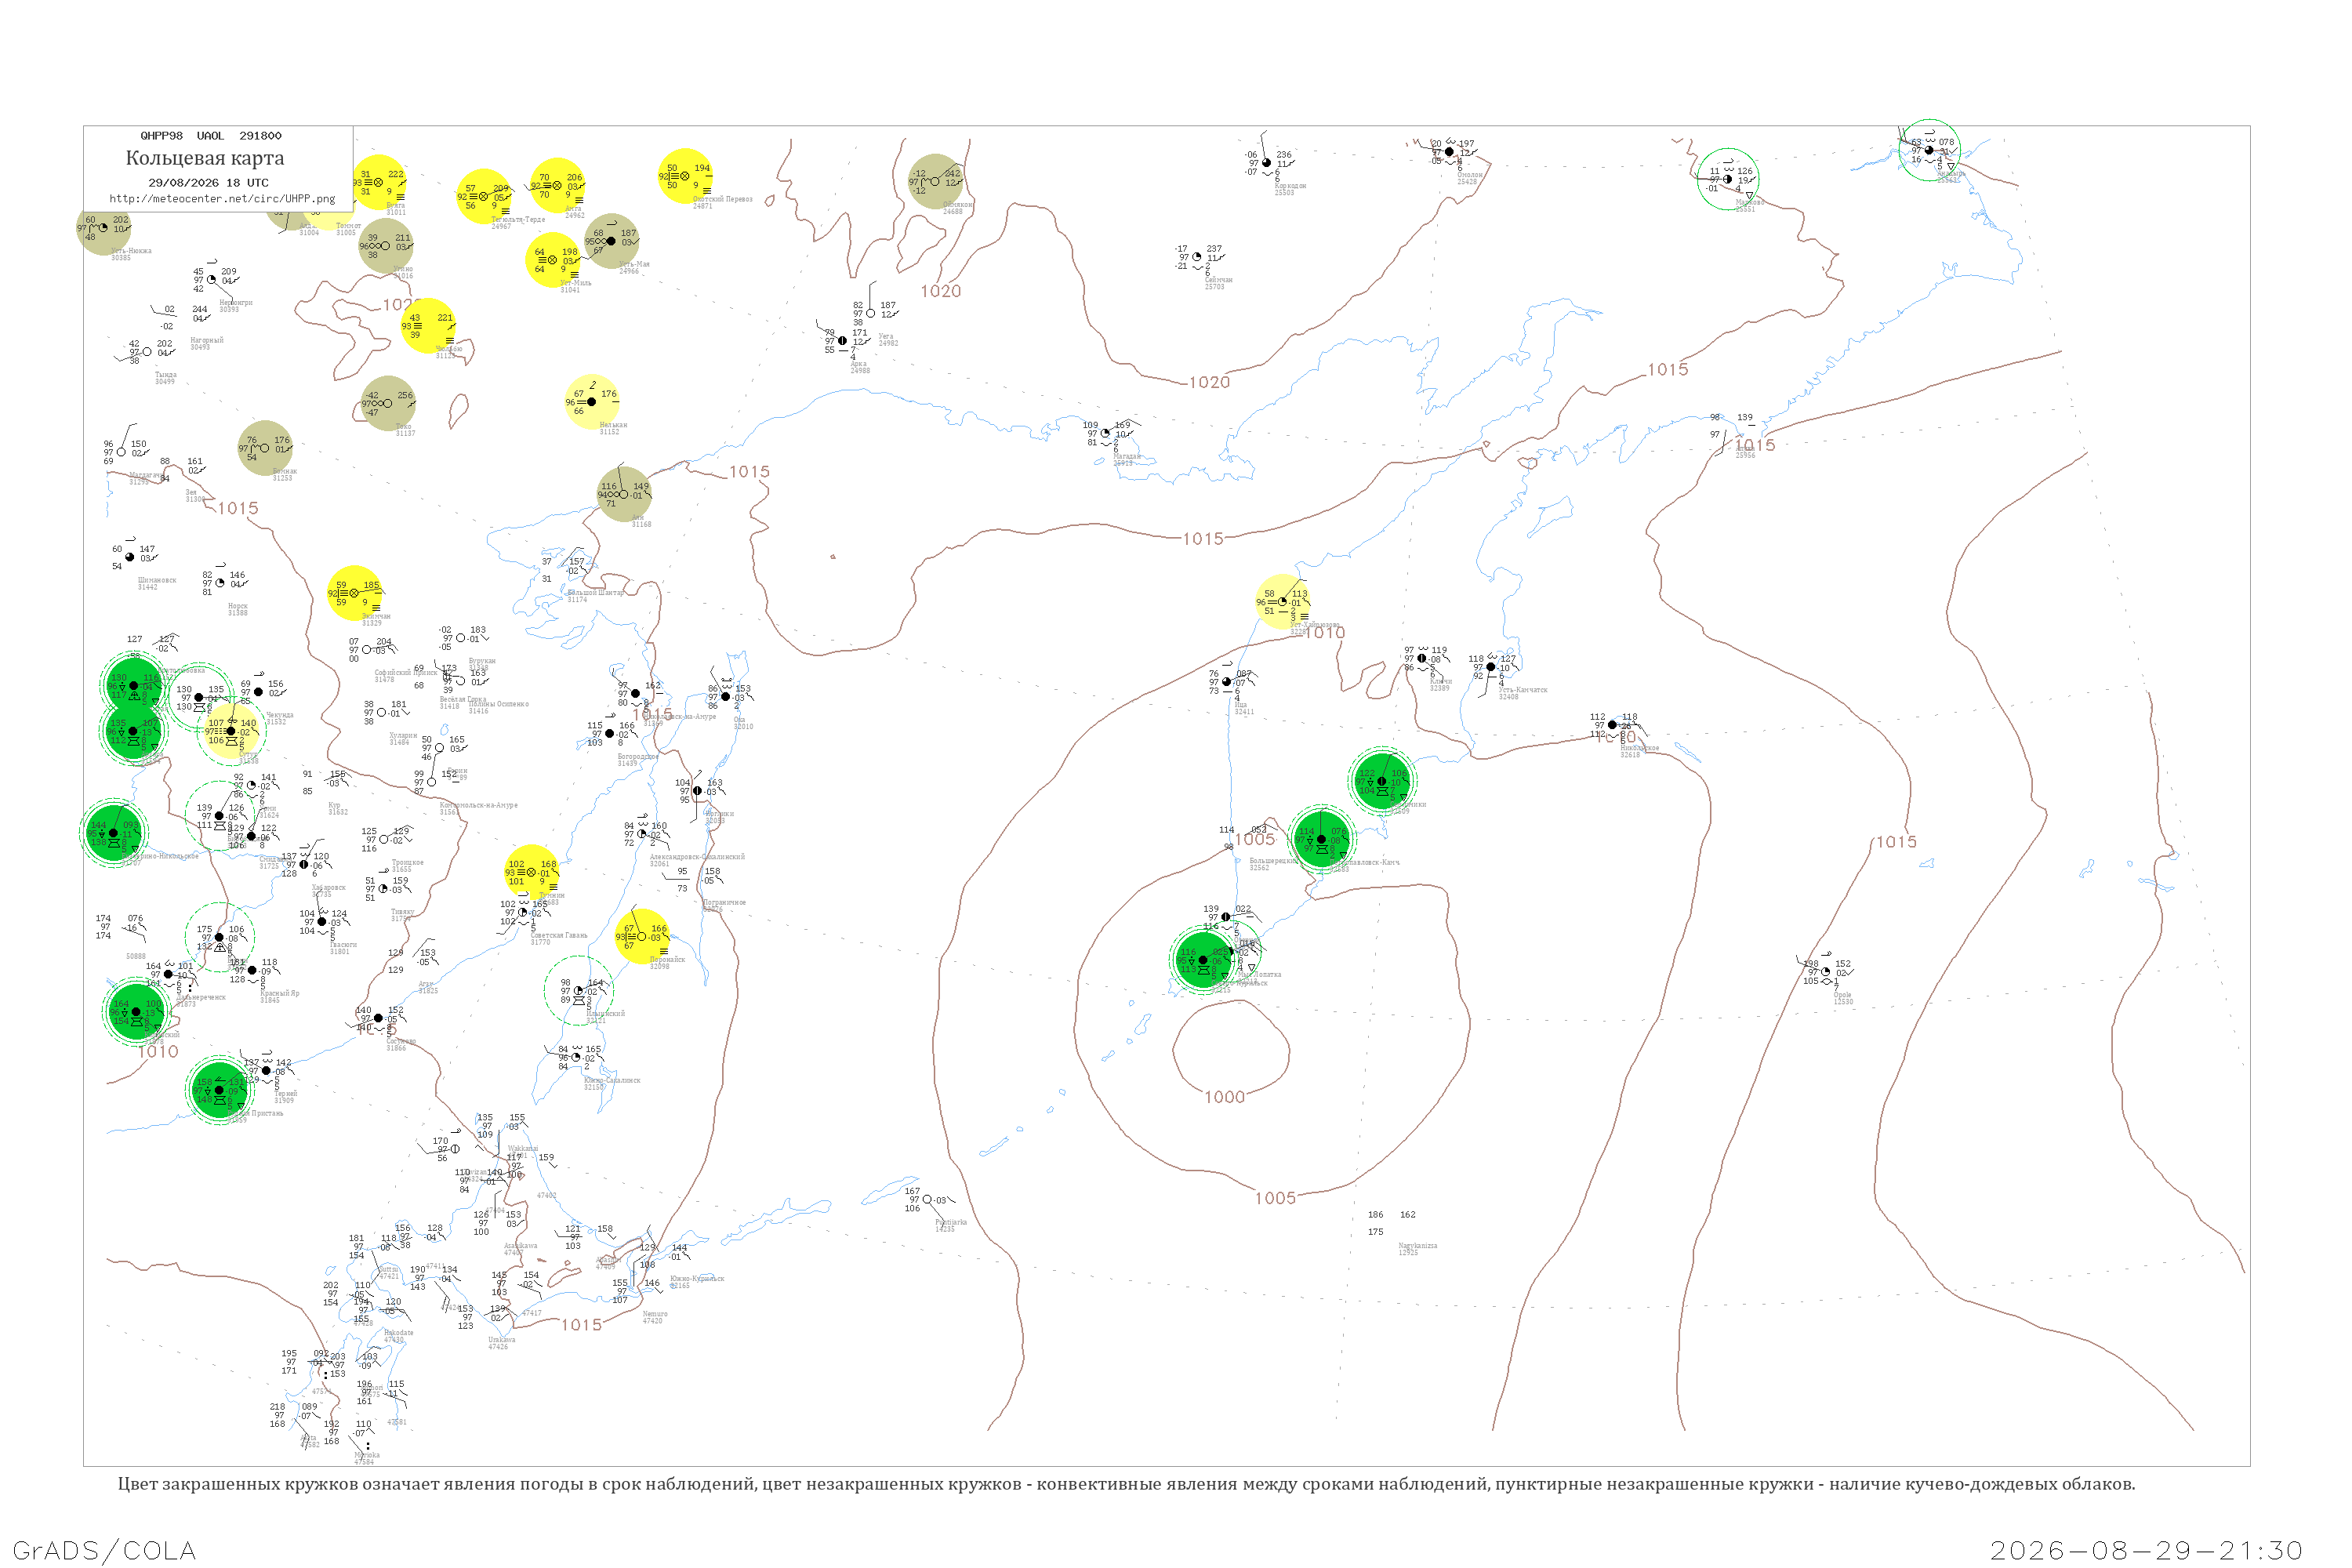The width and height of the screenshot is (2352, 1568).
Task: Click the station label "Большой Шантар"
Action: tap(596, 593)
